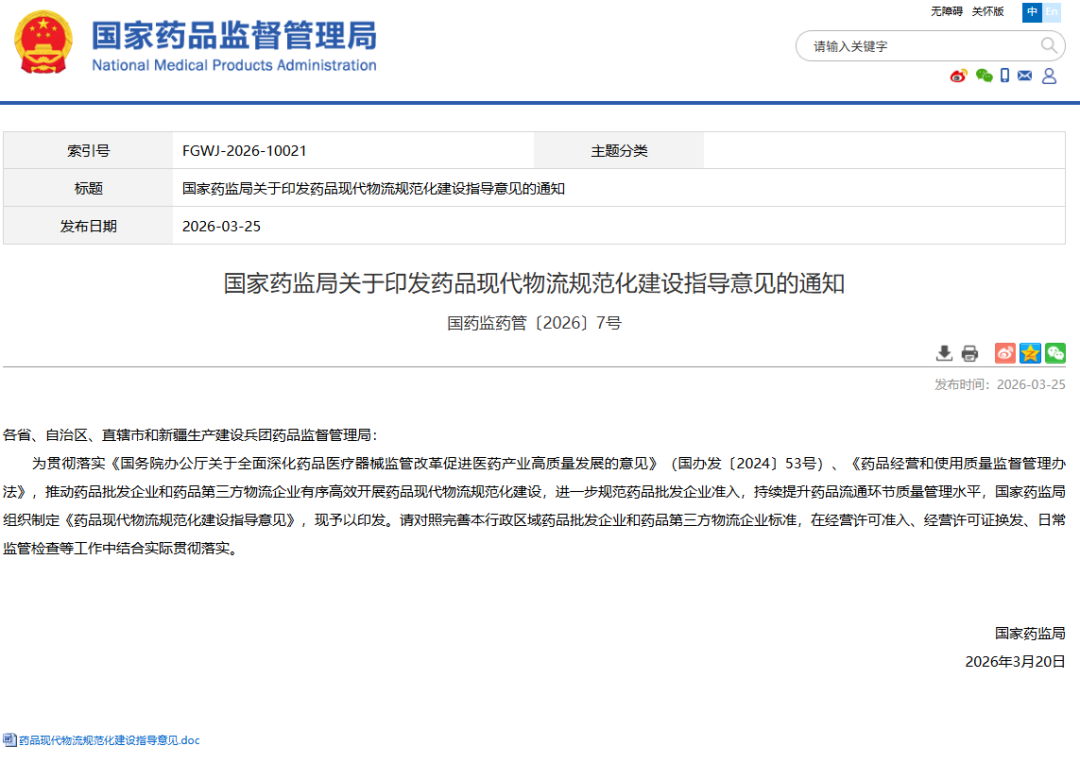Open the user account icon
This screenshot has width=1080, height=780.
tap(1049, 76)
